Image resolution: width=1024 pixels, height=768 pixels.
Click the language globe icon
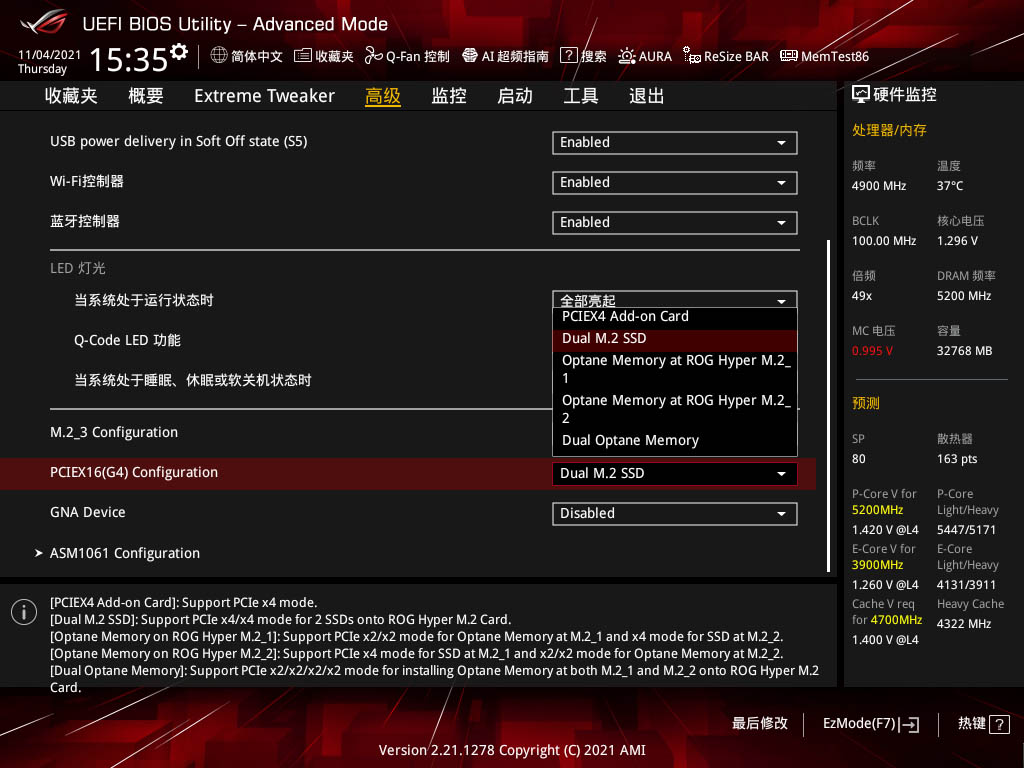click(x=219, y=56)
